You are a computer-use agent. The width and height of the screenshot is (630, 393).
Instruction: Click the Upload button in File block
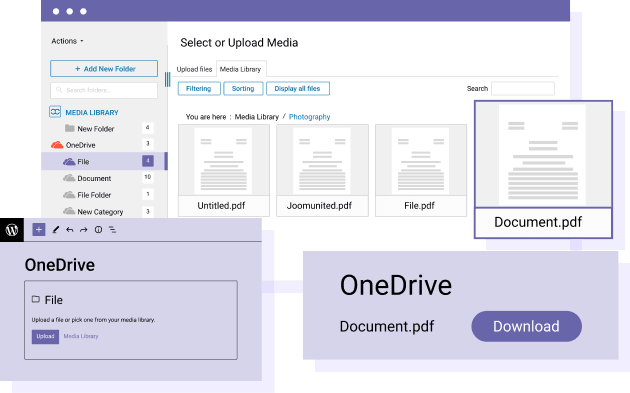45,336
